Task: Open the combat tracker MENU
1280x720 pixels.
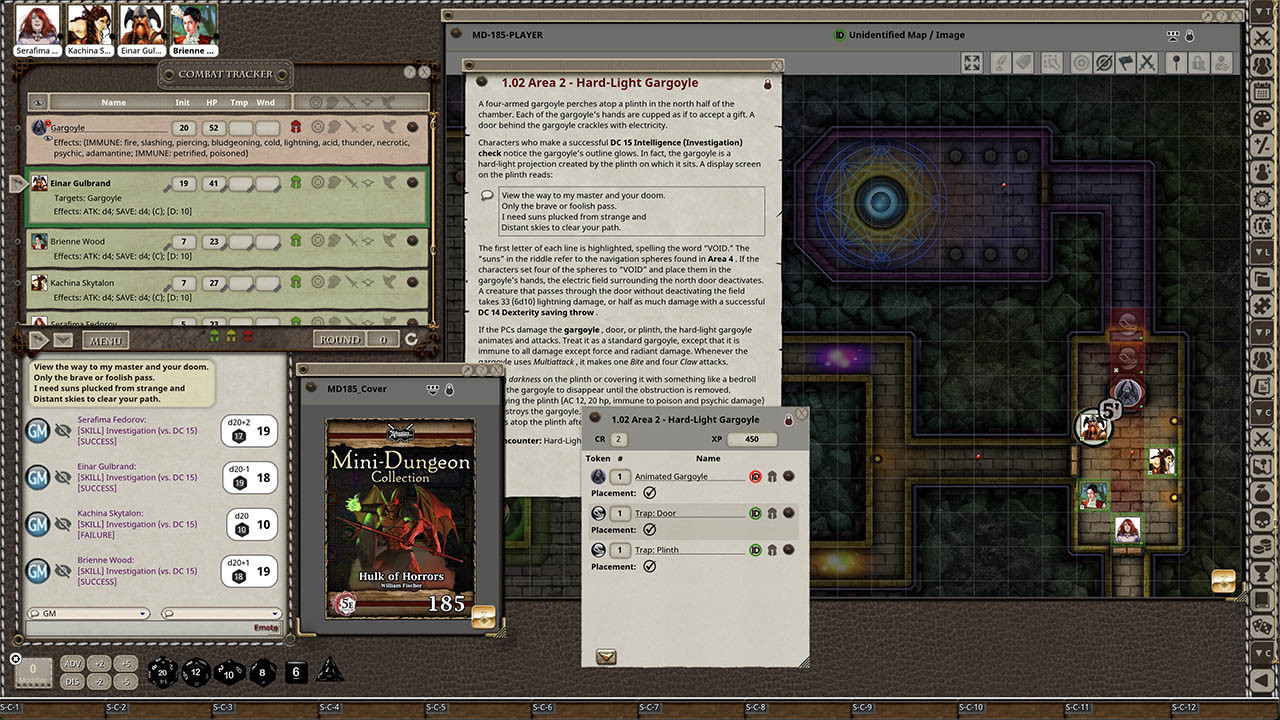Action: 105,340
